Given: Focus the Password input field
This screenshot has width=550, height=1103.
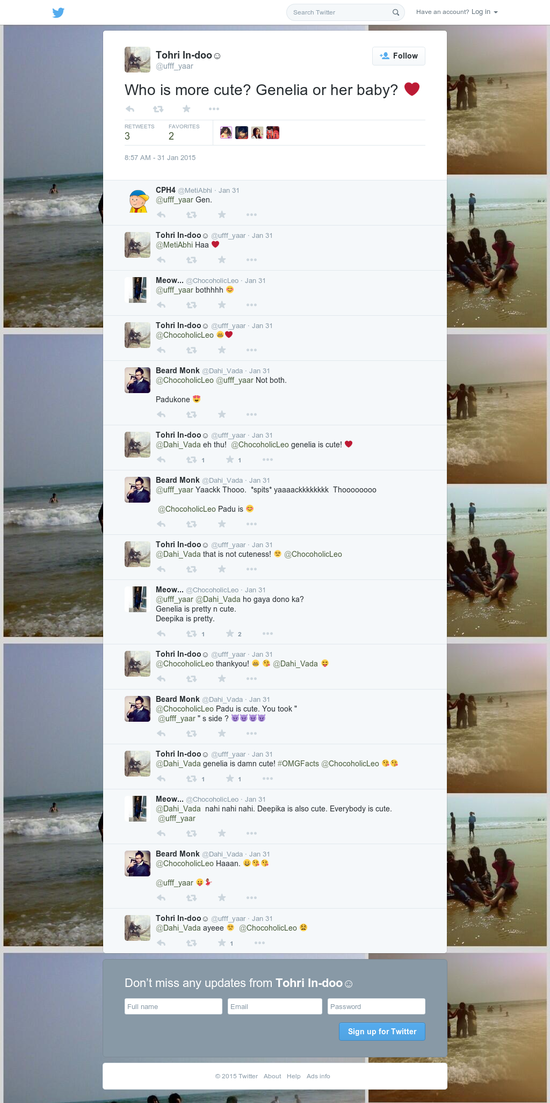Looking at the screenshot, I should click(376, 1007).
